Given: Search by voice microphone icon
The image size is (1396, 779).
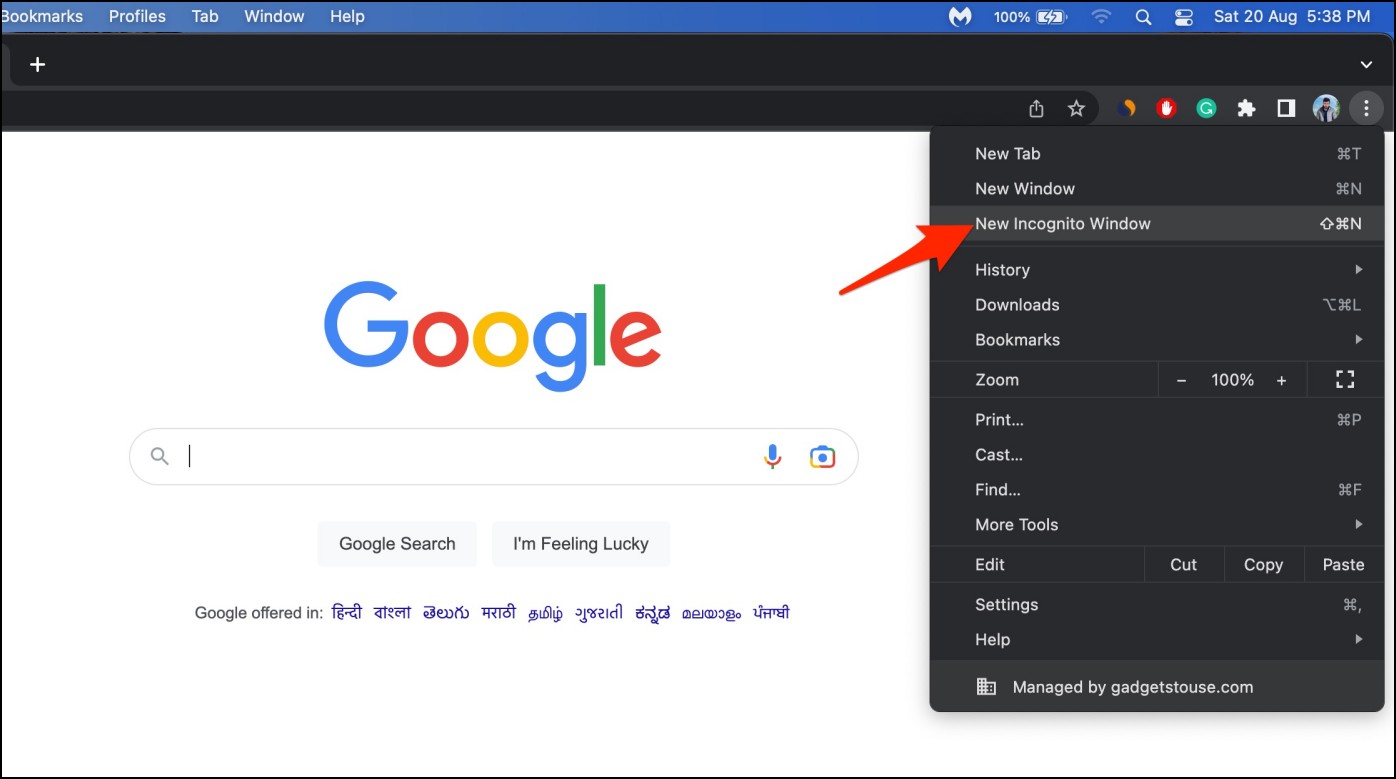Looking at the screenshot, I should pos(772,457).
